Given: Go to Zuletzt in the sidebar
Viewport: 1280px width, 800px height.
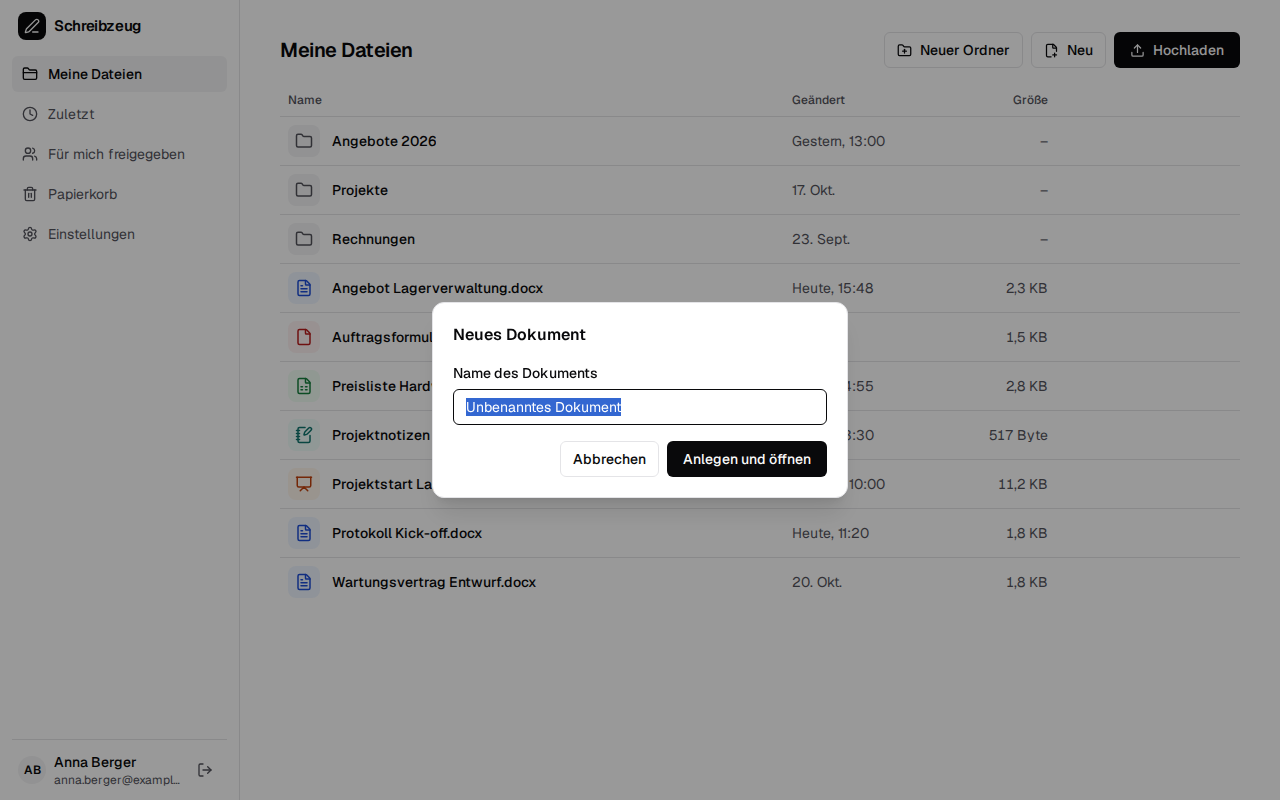Looking at the screenshot, I should click(119, 114).
